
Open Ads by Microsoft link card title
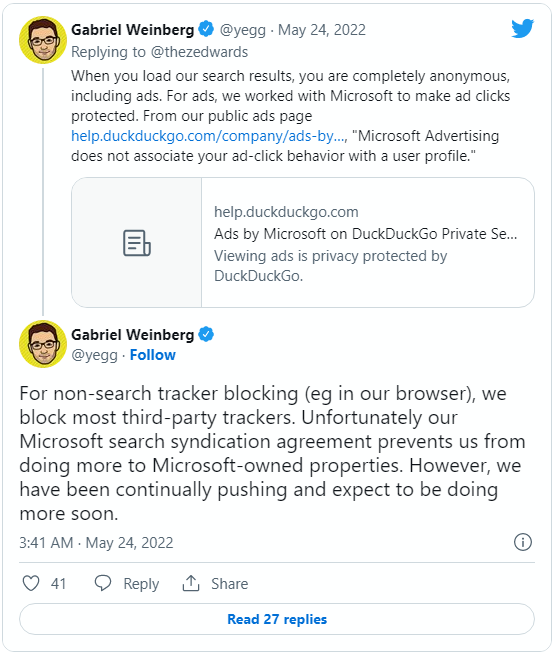click(365, 234)
